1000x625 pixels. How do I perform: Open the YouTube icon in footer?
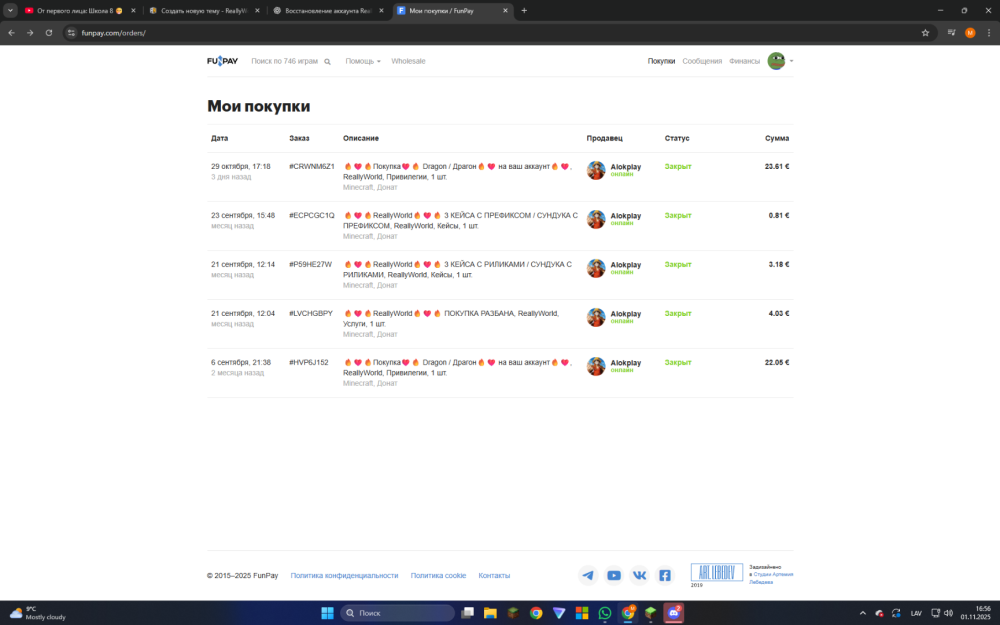click(x=614, y=575)
